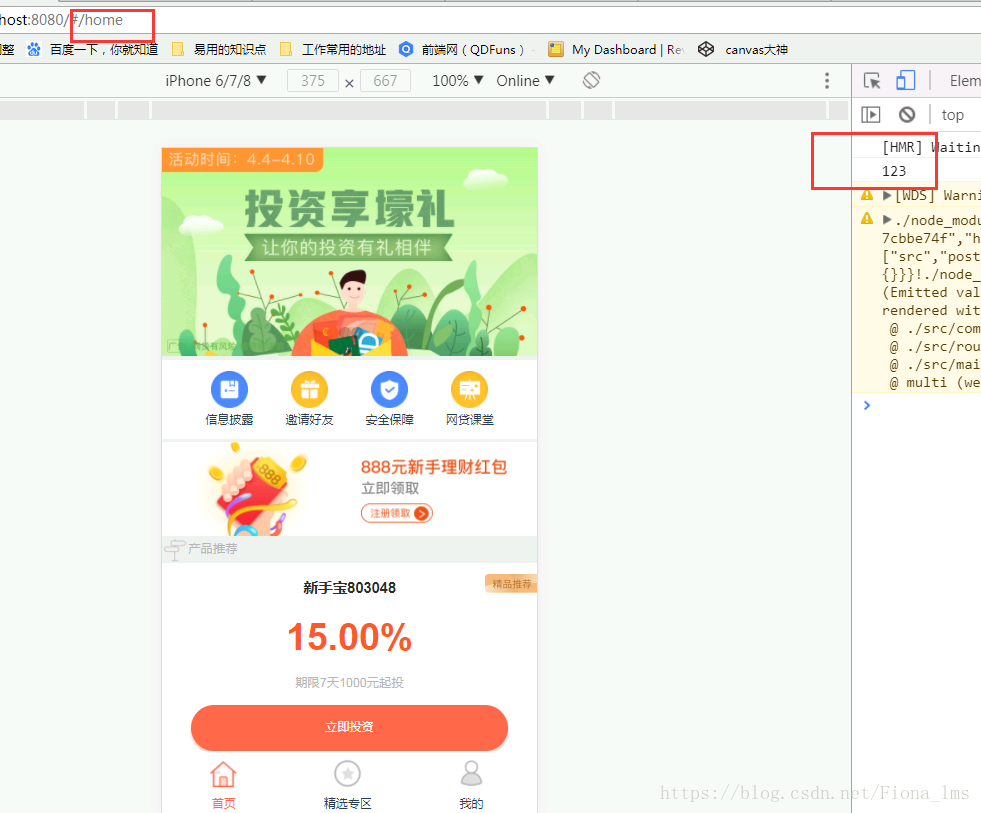Open the Online network throttling dropdown
Screen dimensions: 981x813
(x=524, y=80)
